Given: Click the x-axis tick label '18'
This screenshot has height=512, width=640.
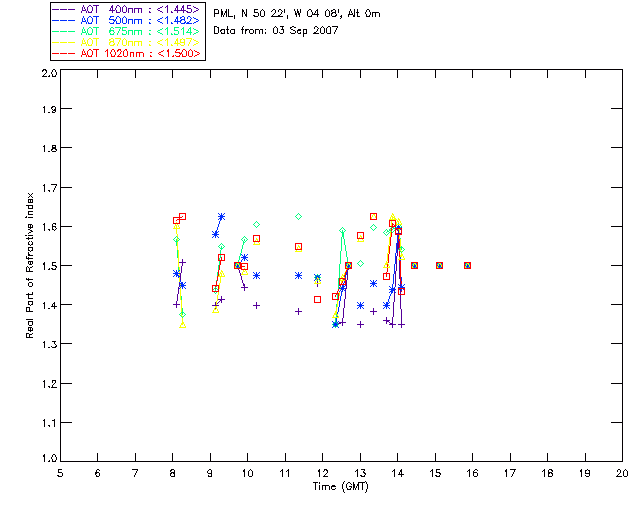Looking at the screenshot, I should 547,473.
